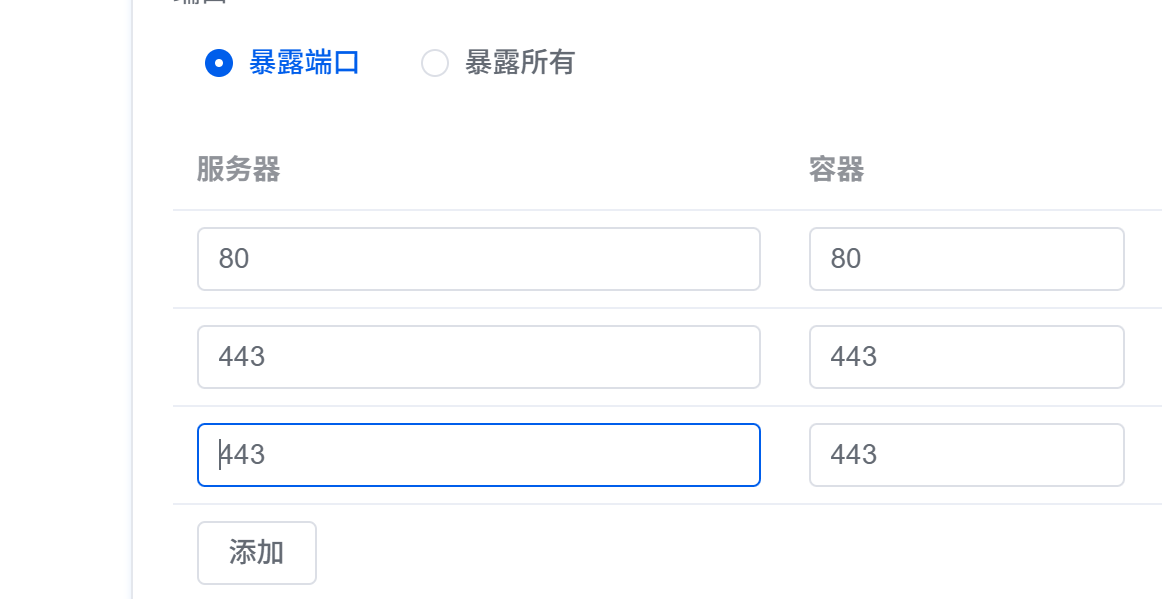Image resolution: width=1162 pixels, height=599 pixels.
Task: Switch to exposing all ports option
Action: pyautogui.click(x=435, y=63)
